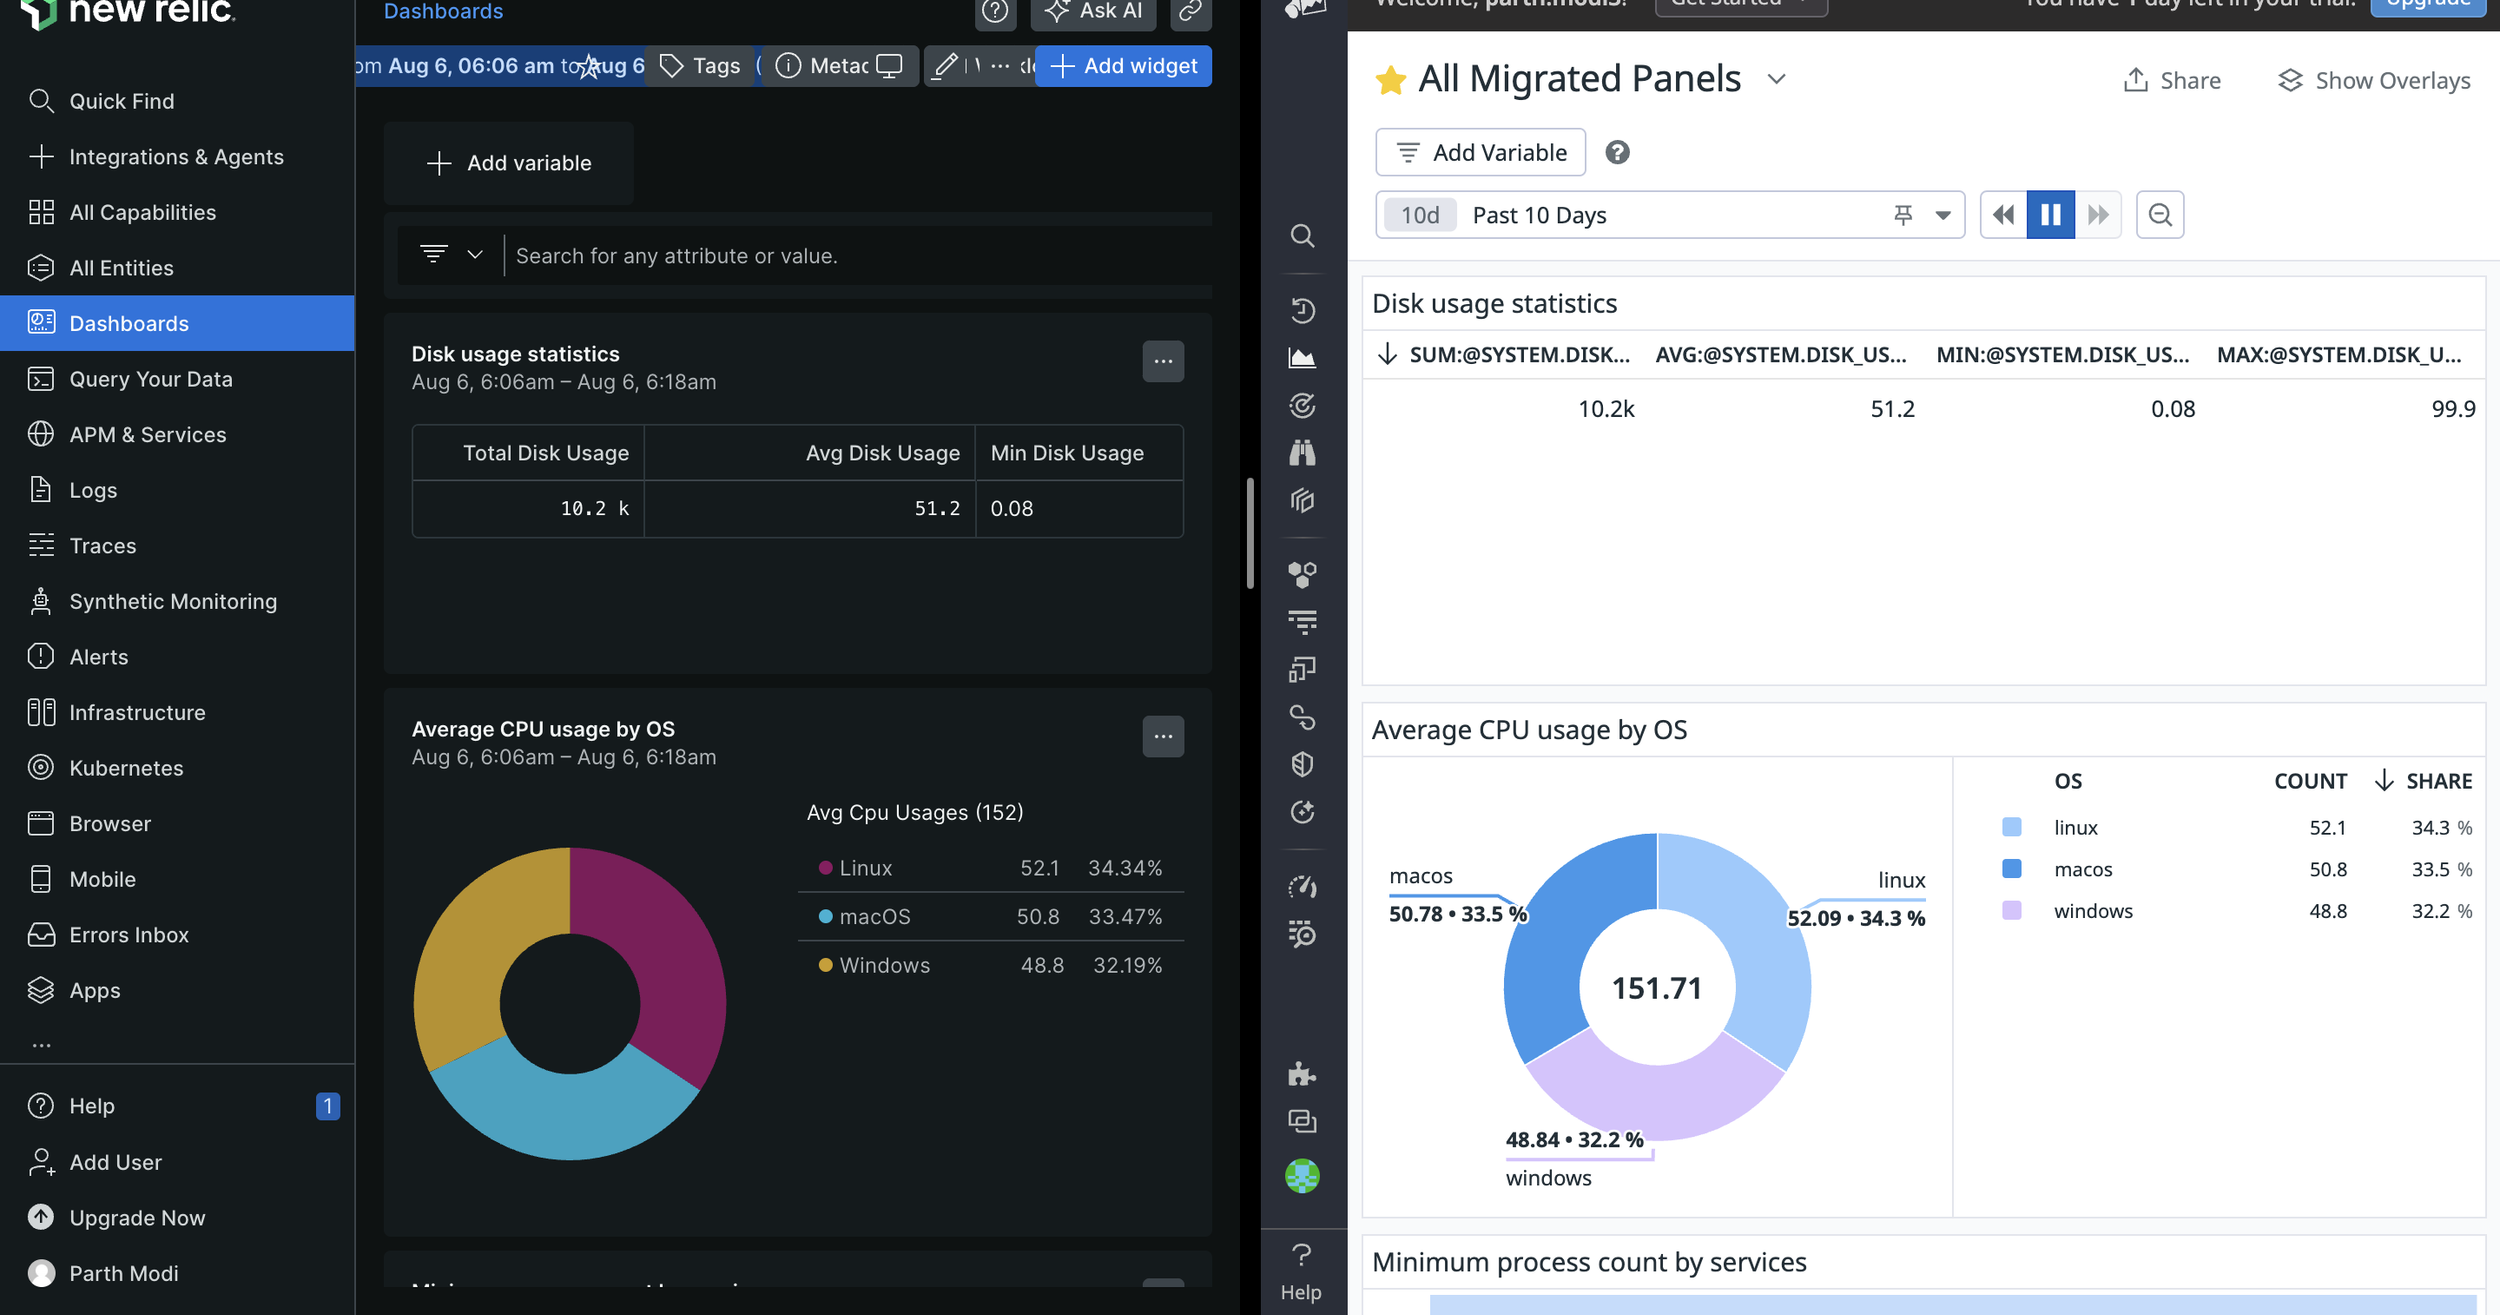
Task: Expand the All Migrated Panels title dropdown
Action: tap(1776, 79)
